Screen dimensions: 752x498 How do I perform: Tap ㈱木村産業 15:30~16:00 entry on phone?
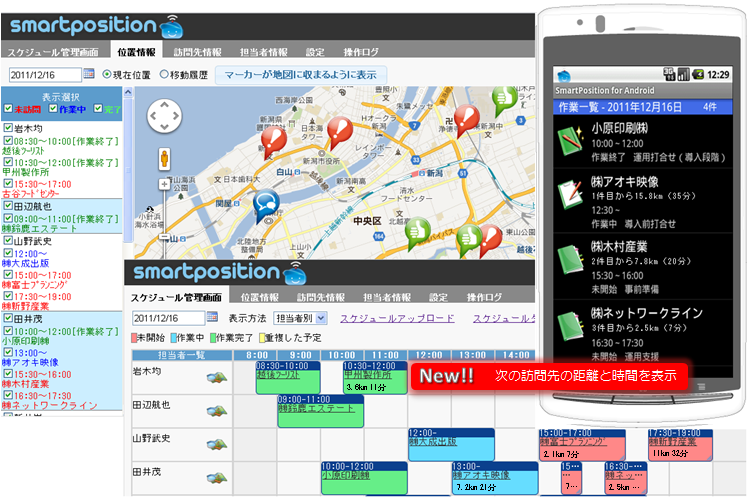643,267
